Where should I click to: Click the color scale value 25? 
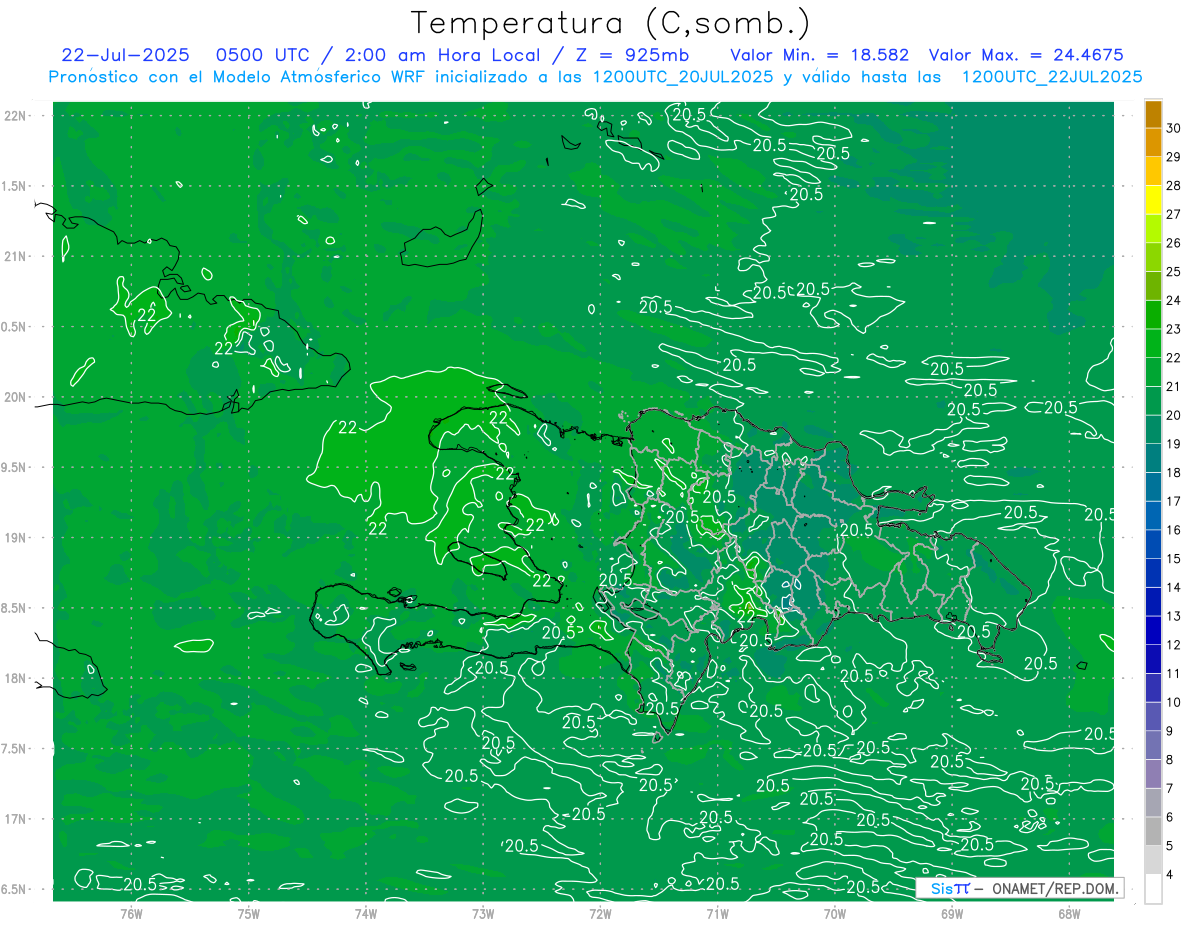pos(1174,272)
